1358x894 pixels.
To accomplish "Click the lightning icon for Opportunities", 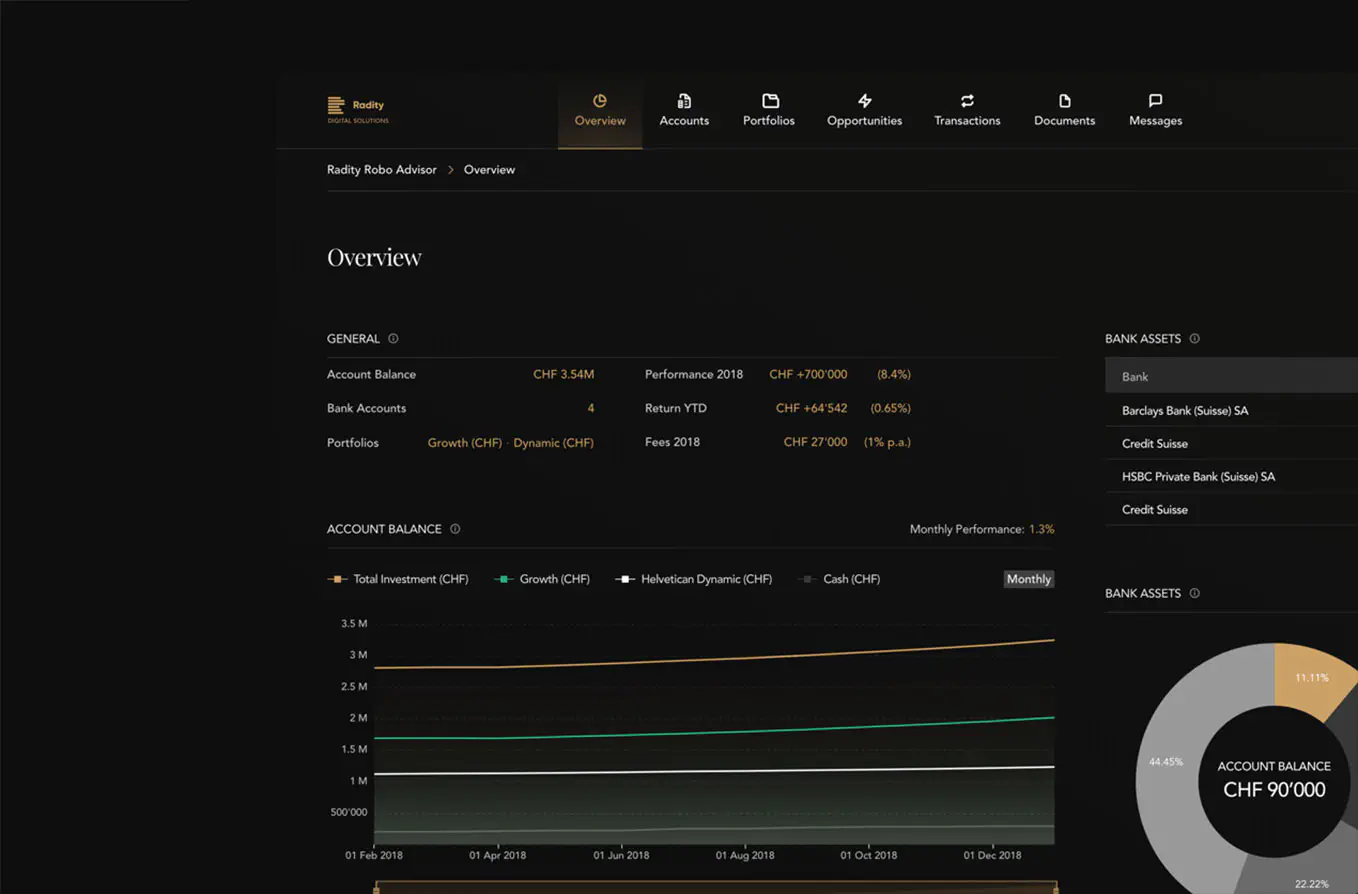I will click(864, 101).
